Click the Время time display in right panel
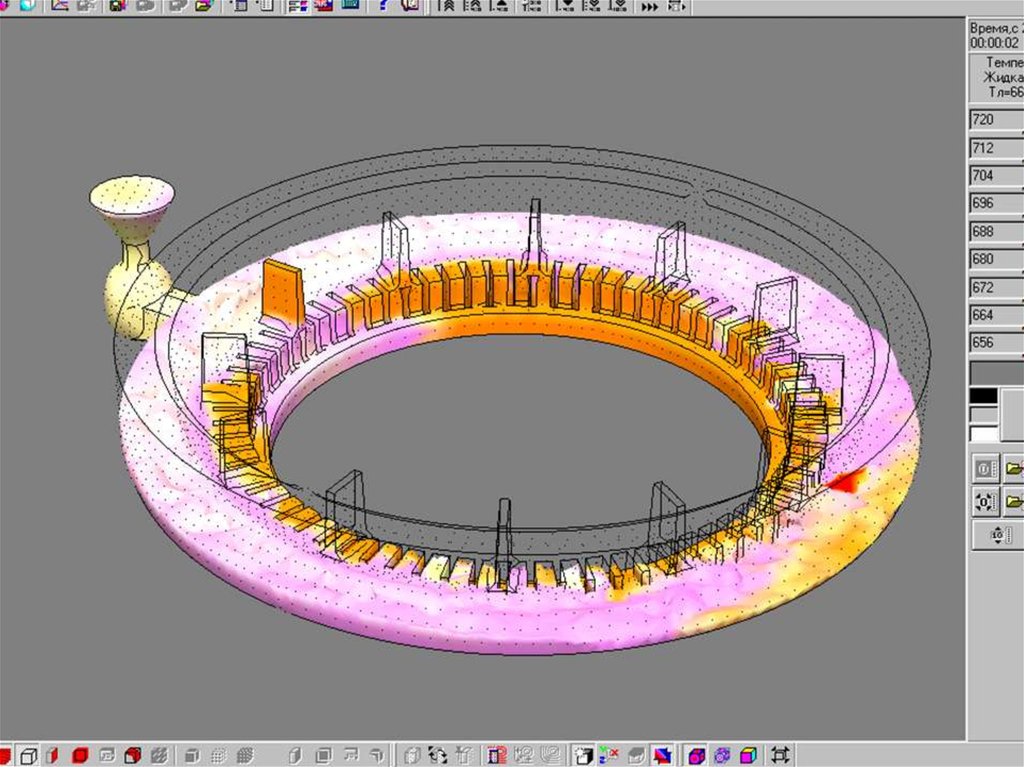The image size is (1024, 767). coord(996,35)
